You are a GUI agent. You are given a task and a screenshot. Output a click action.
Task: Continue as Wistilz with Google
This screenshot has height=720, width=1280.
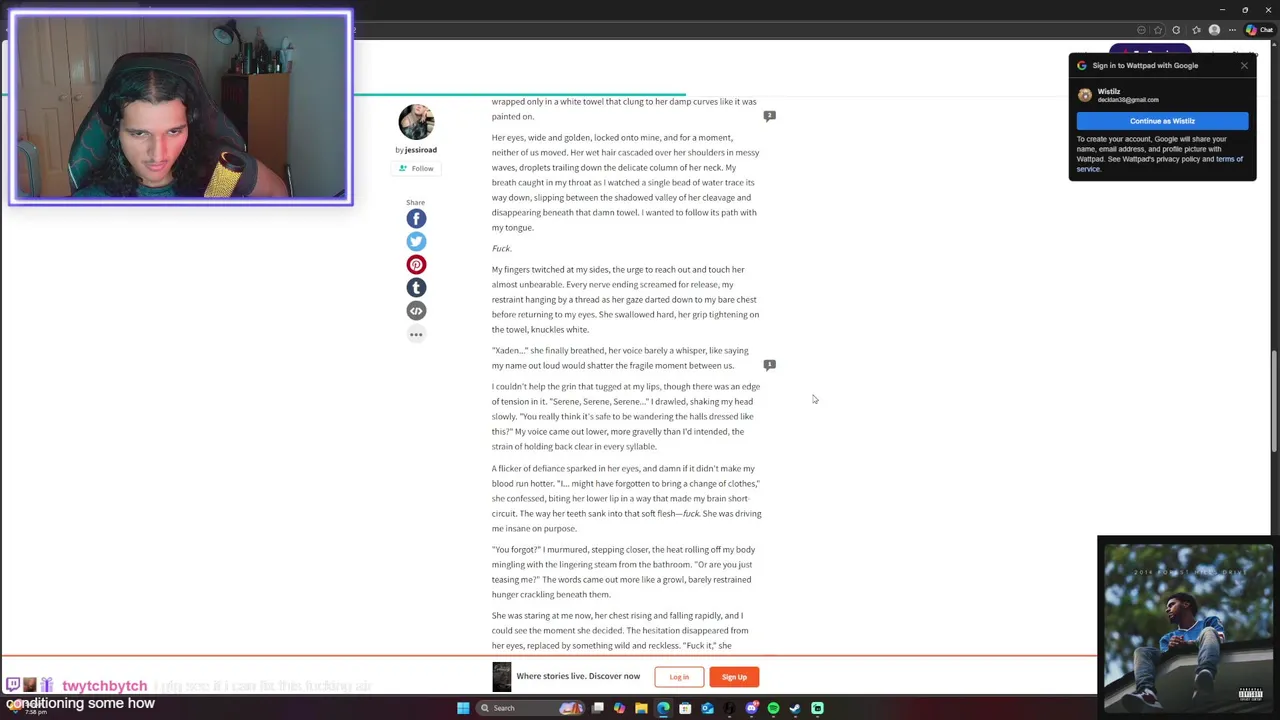click(1162, 121)
